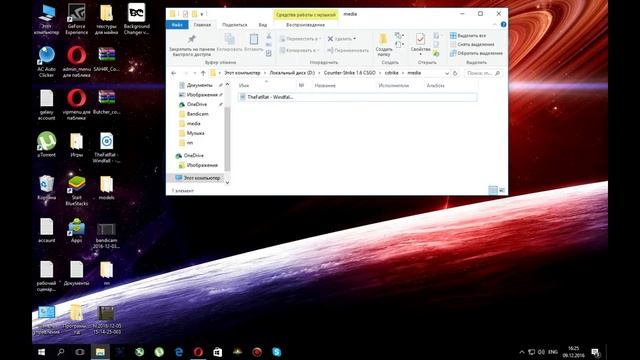The image size is (640, 360).
Task: Open the Windows Start menu
Action: (x=41, y=352)
